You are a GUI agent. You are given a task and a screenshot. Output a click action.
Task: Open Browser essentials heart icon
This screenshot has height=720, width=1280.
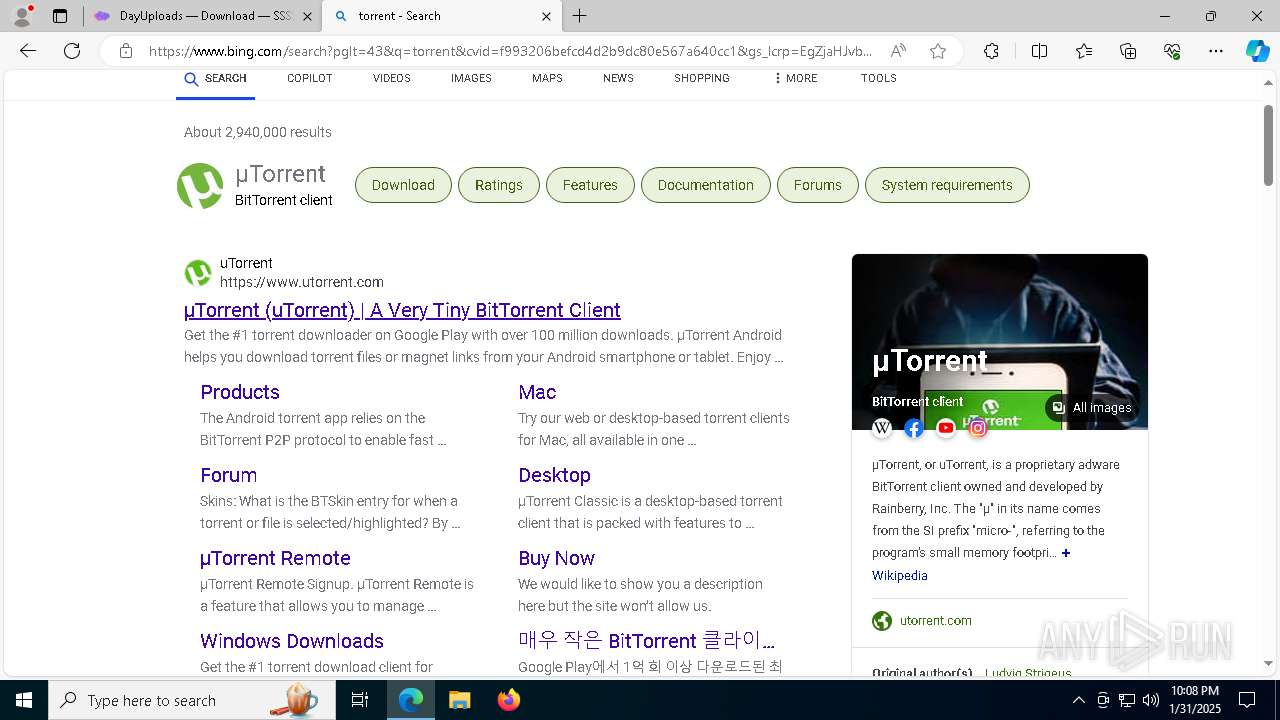pos(1172,51)
